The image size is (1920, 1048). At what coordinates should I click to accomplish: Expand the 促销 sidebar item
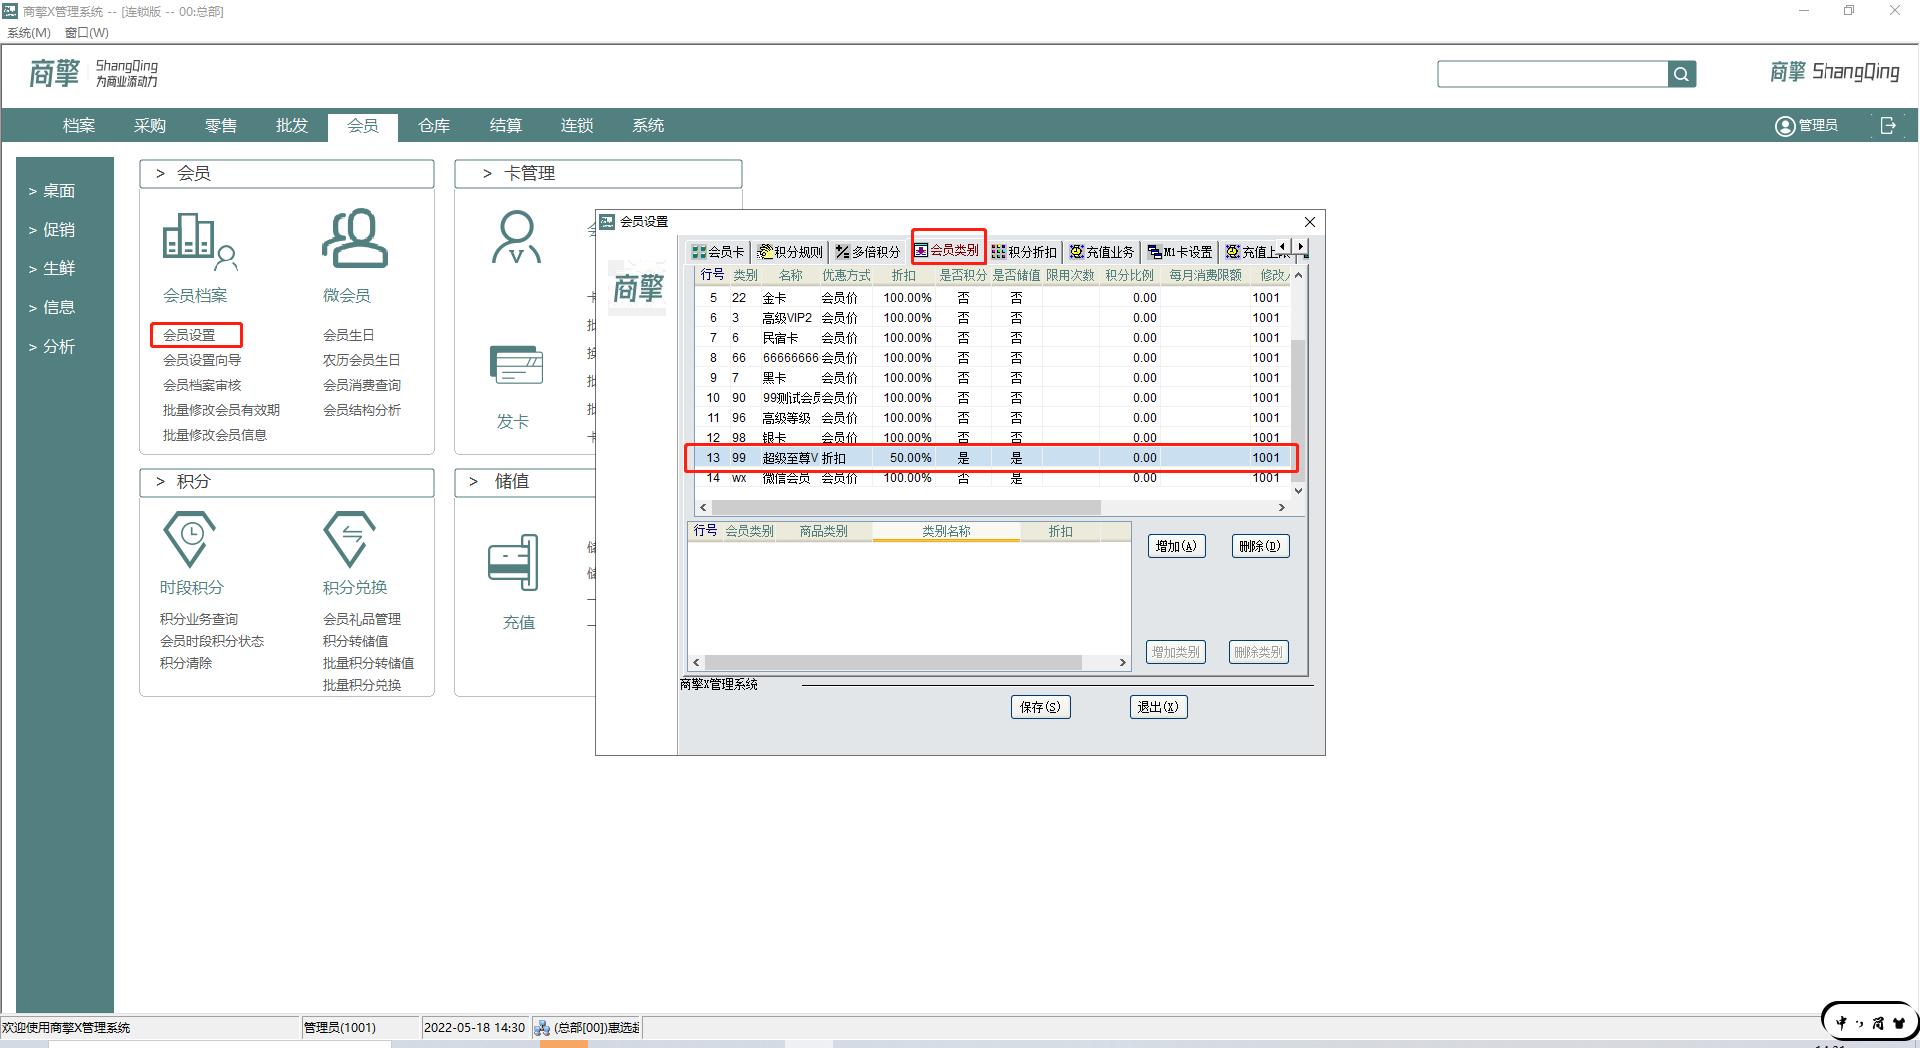click(52, 230)
